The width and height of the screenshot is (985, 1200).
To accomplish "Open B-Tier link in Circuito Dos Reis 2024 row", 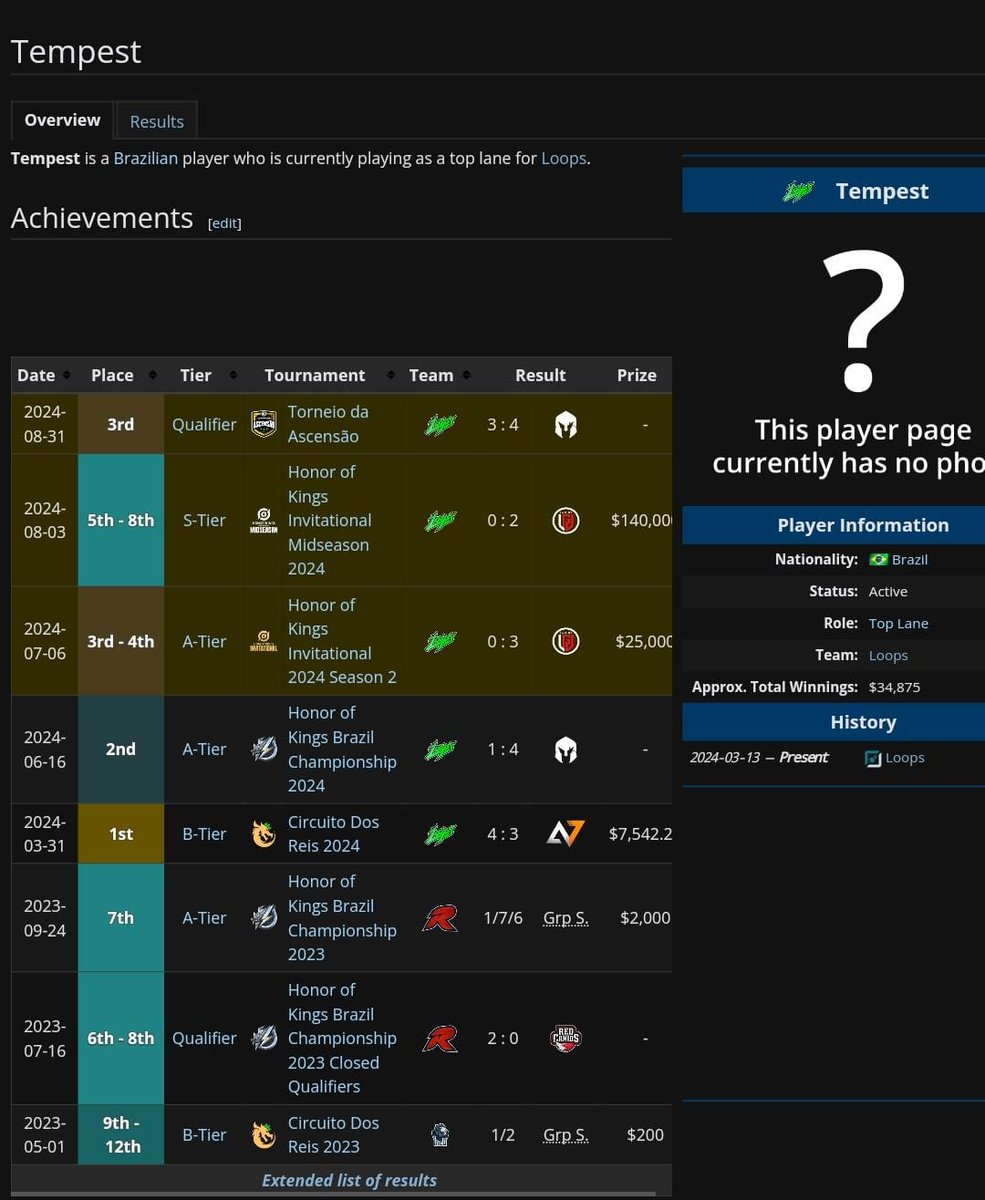I will [x=204, y=833].
